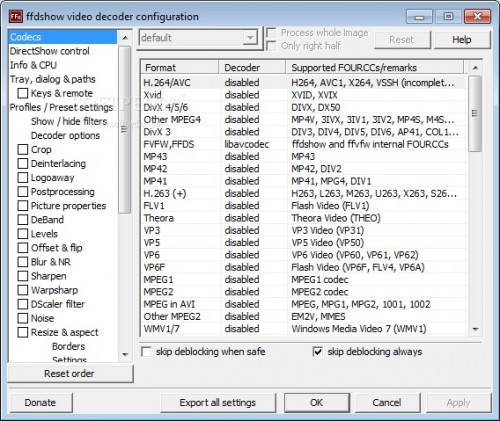Select the MPEG in AVI row
Viewport: 500px width, 421px height.
pos(303,304)
